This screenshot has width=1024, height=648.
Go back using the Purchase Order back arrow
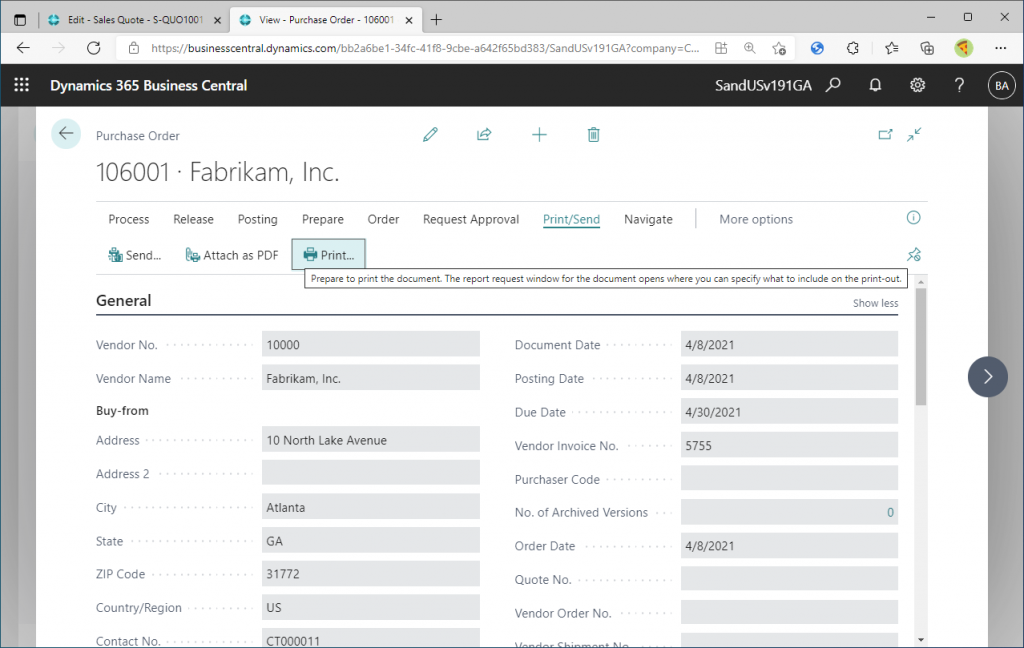tap(66, 134)
